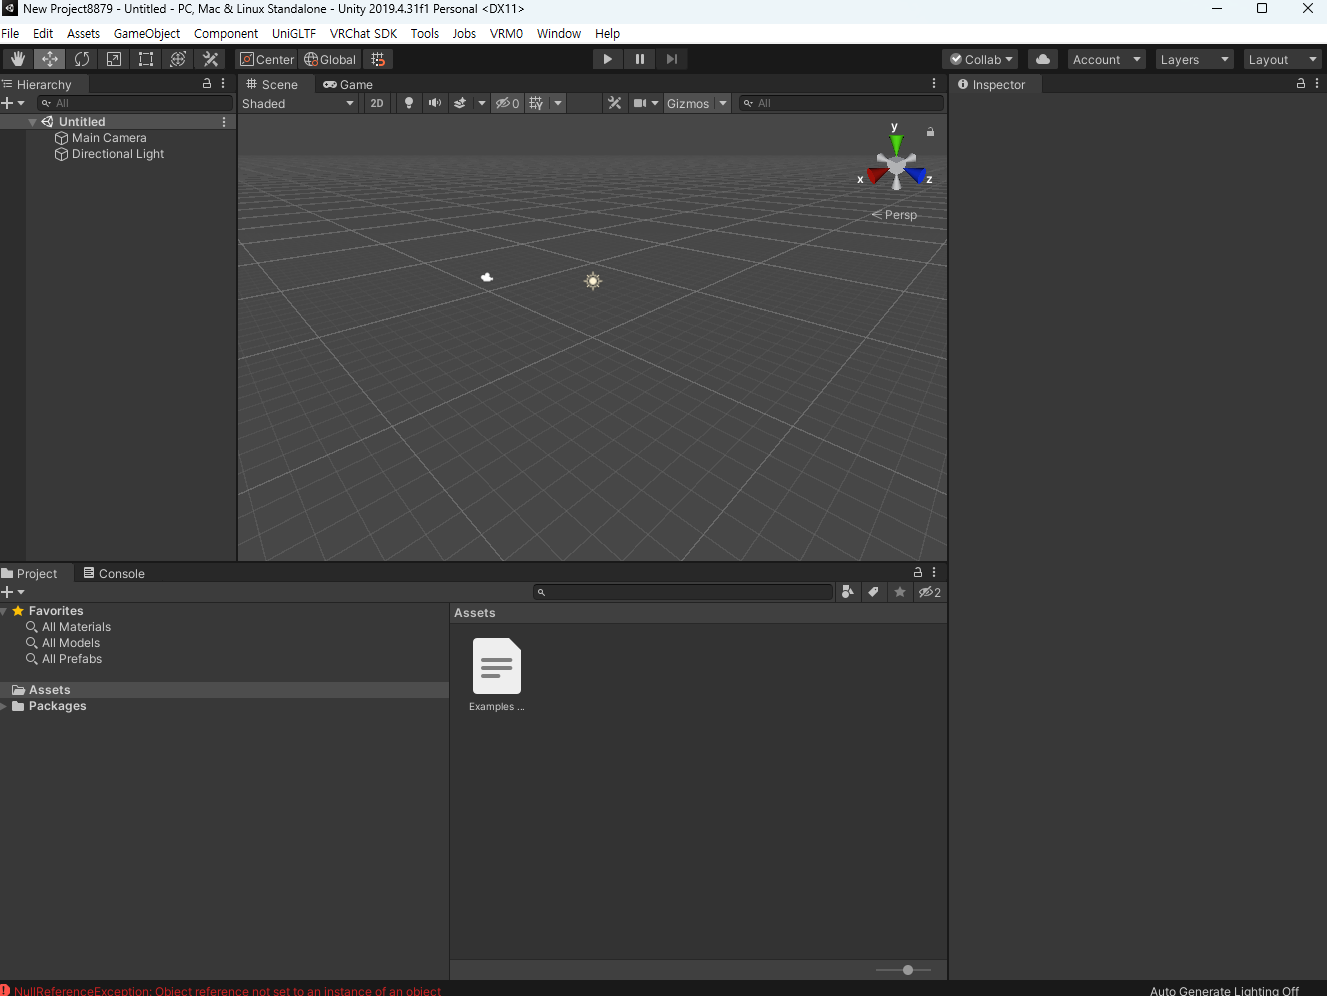Screen dimensions: 1327x996
Task: Save search as favorite star icon
Action: click(x=900, y=592)
